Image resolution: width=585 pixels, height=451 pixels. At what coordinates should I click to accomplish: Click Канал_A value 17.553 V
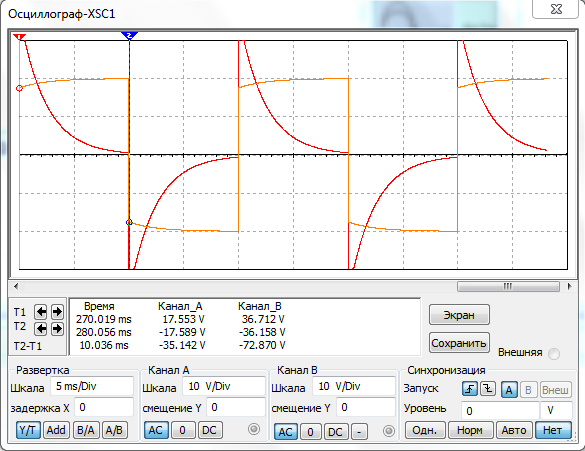click(x=184, y=319)
